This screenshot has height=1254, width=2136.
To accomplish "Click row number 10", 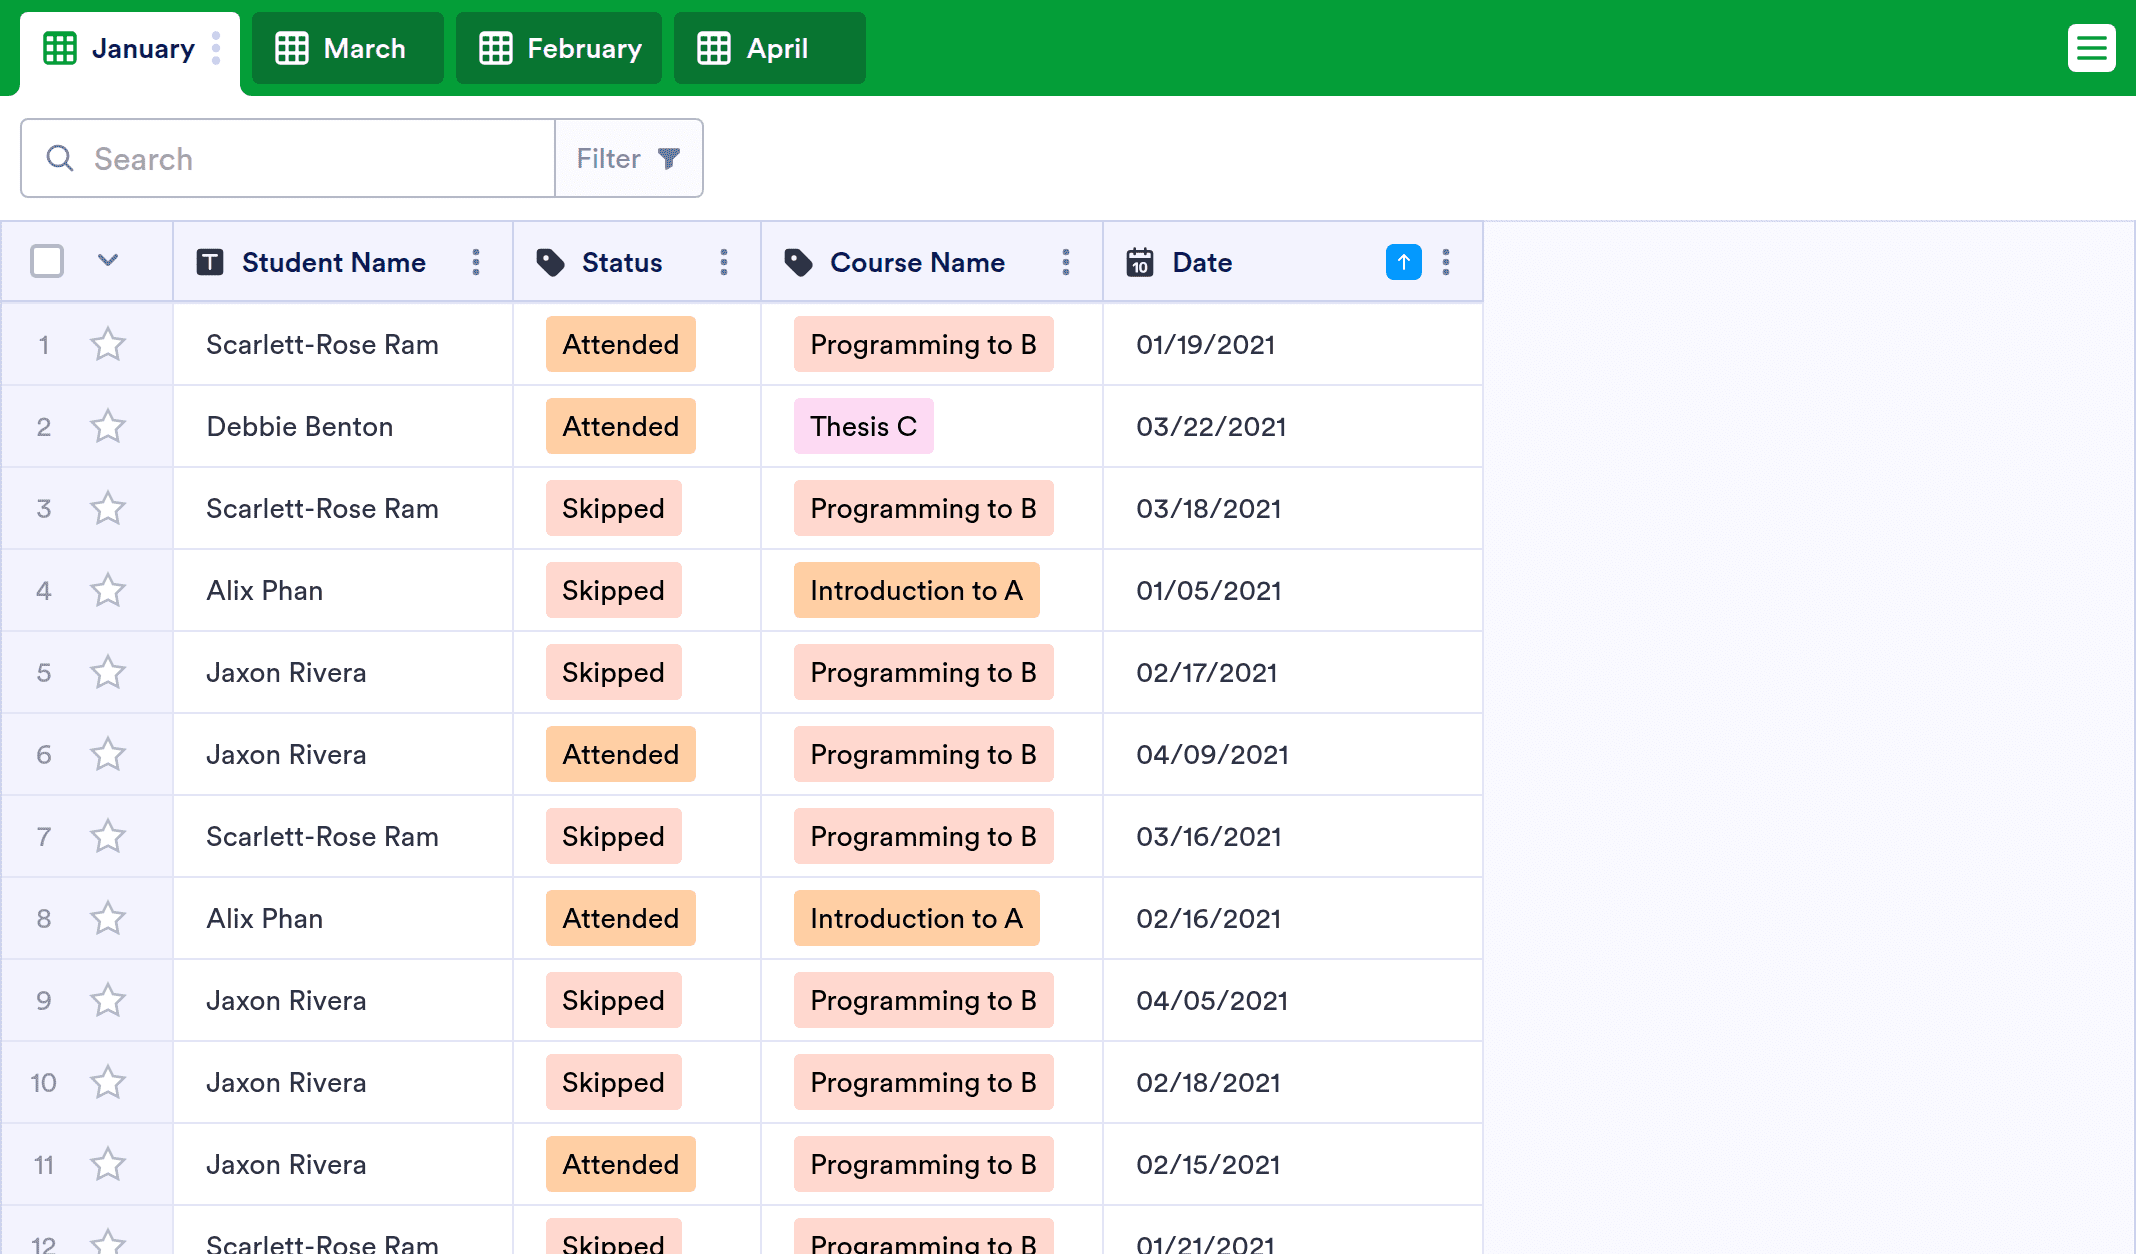I will click(x=43, y=1082).
